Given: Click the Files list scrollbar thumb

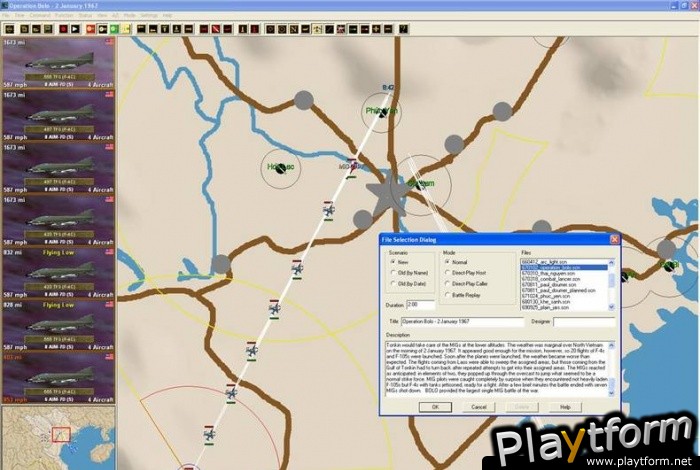Looking at the screenshot, I should click(611, 280).
